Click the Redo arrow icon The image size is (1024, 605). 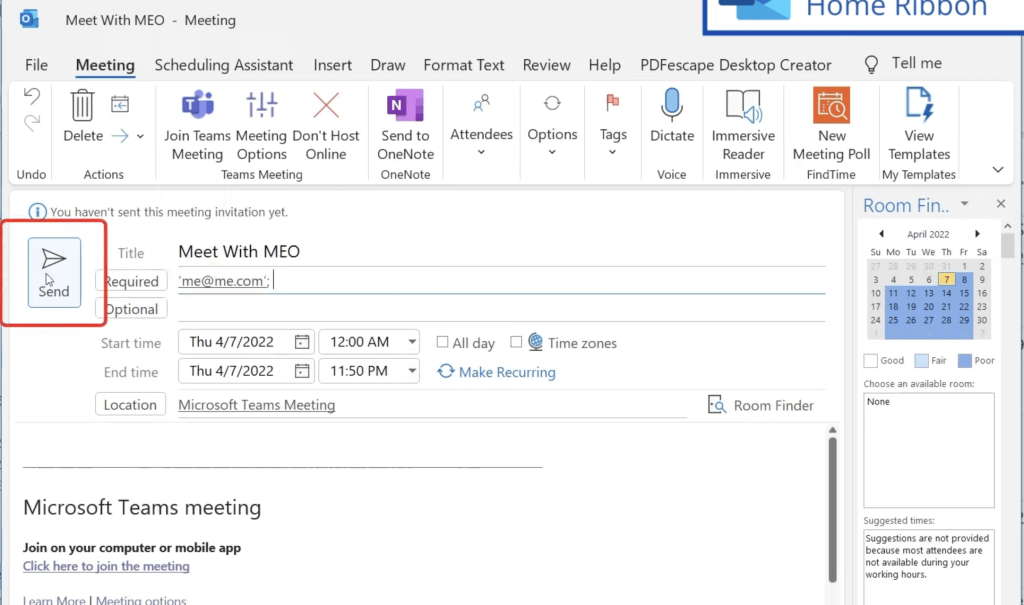(x=31, y=123)
